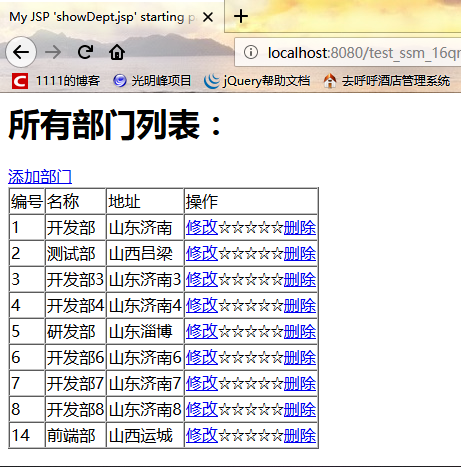Click the 添加部门 link
This screenshot has width=461, height=467.
40,177
